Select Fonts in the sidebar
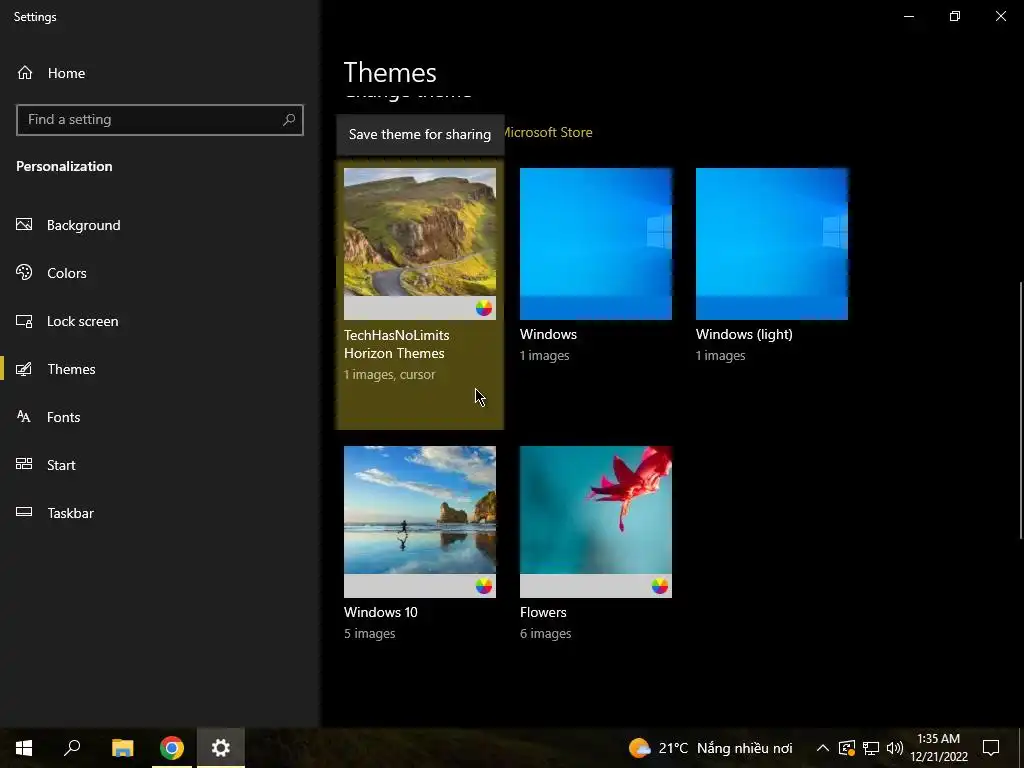 point(63,417)
